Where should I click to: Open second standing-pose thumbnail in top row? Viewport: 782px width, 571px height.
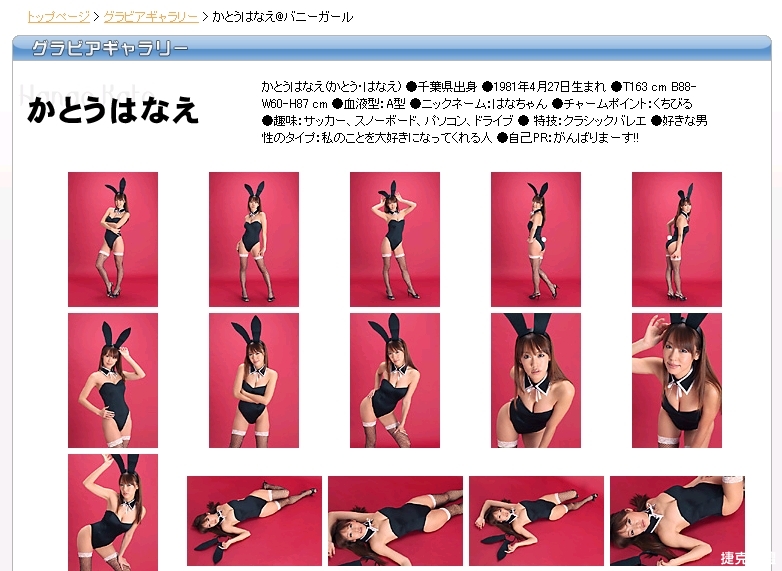coord(254,239)
